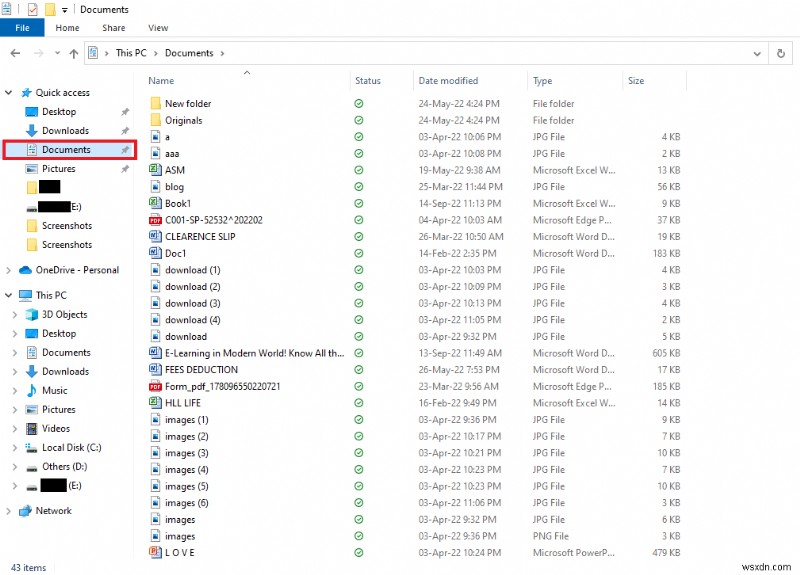
Task: Click the download (1) JPG icon
Action: pyautogui.click(x=156, y=270)
